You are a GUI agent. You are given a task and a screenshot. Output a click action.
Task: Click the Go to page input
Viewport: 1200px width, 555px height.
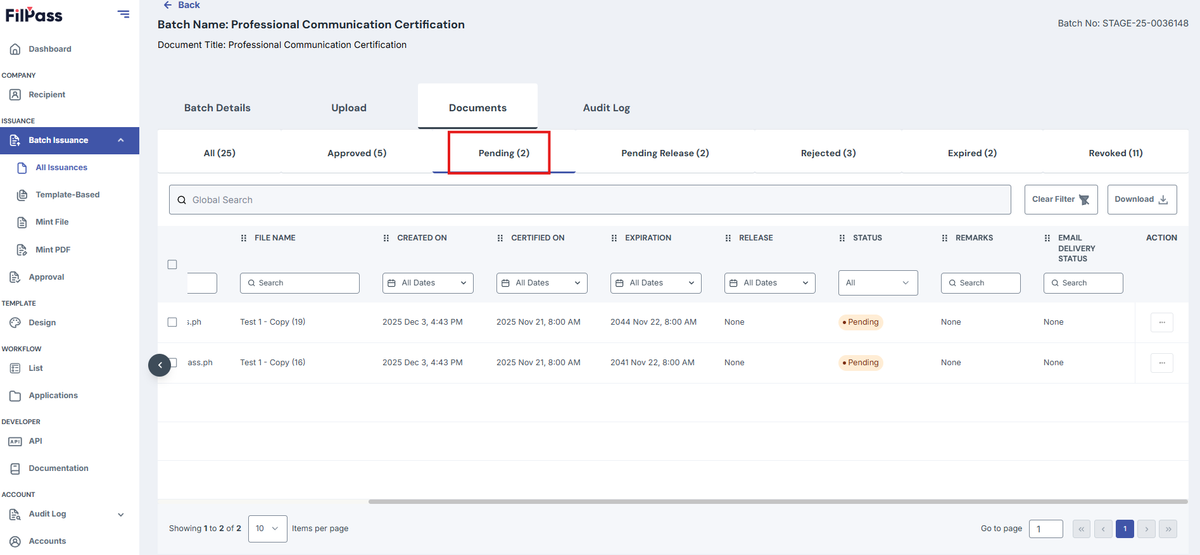click(x=1047, y=528)
